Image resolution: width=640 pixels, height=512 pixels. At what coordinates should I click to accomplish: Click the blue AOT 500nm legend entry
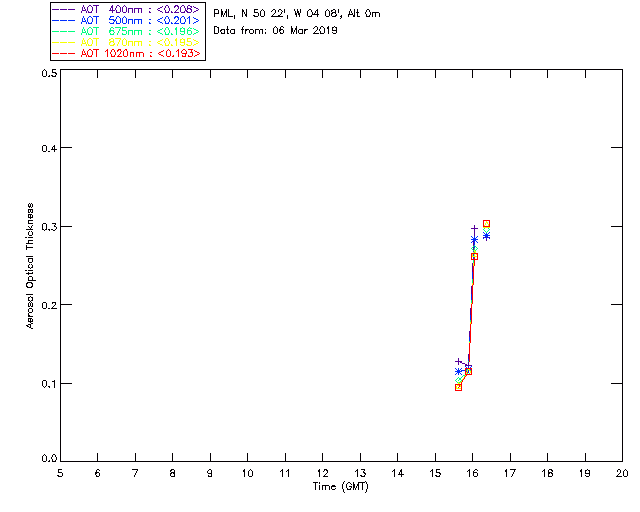[x=126, y=20]
